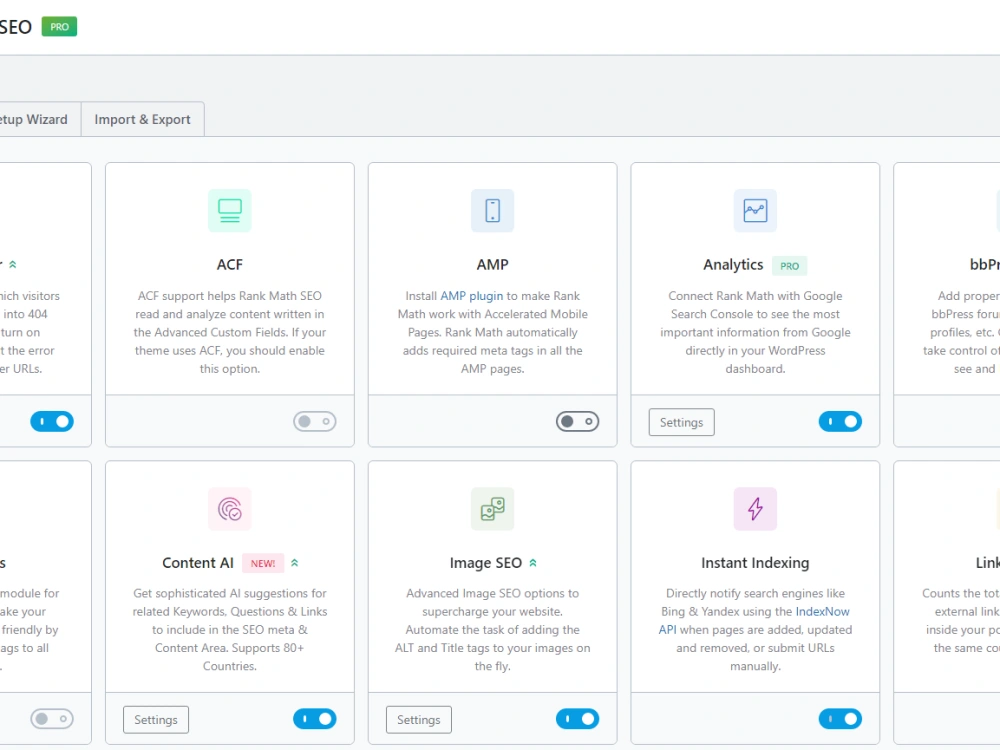
Task: Click the AMP module title
Action: pos(492,265)
